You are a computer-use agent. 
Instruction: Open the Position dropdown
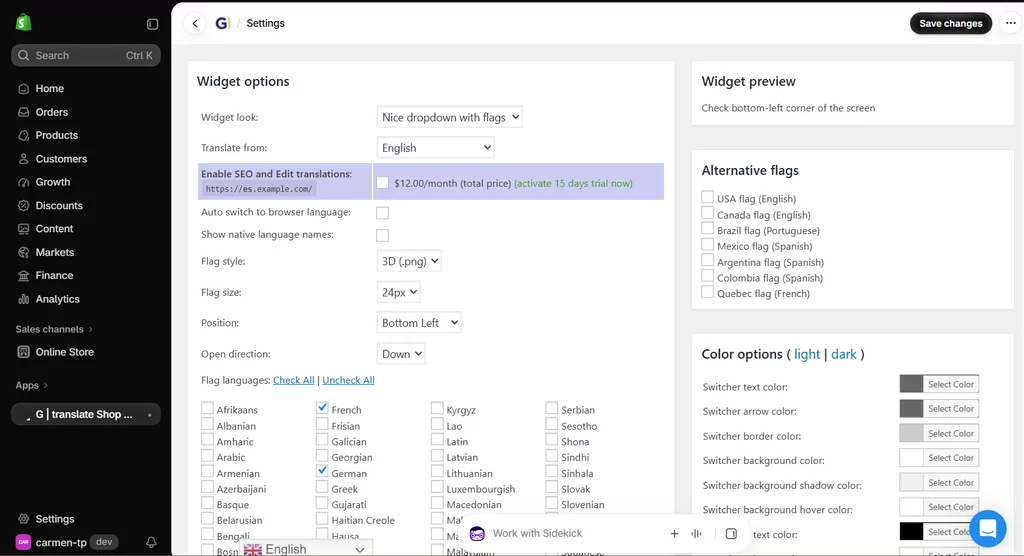(419, 323)
